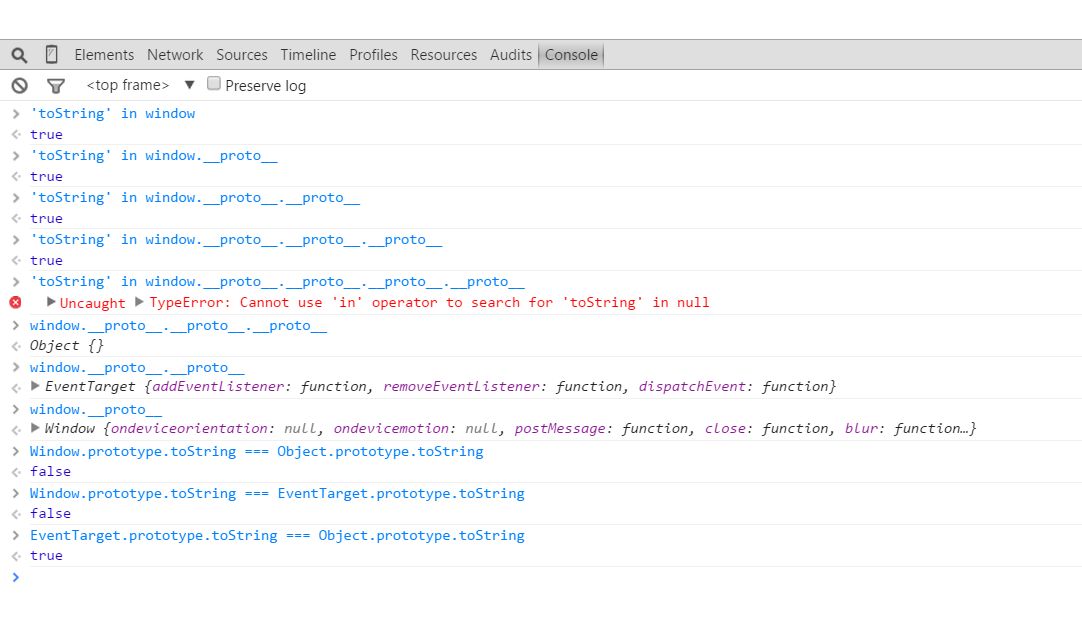Screen dimensions: 1082x643
Task: Open the top frame context dropdown
Action: click(140, 86)
